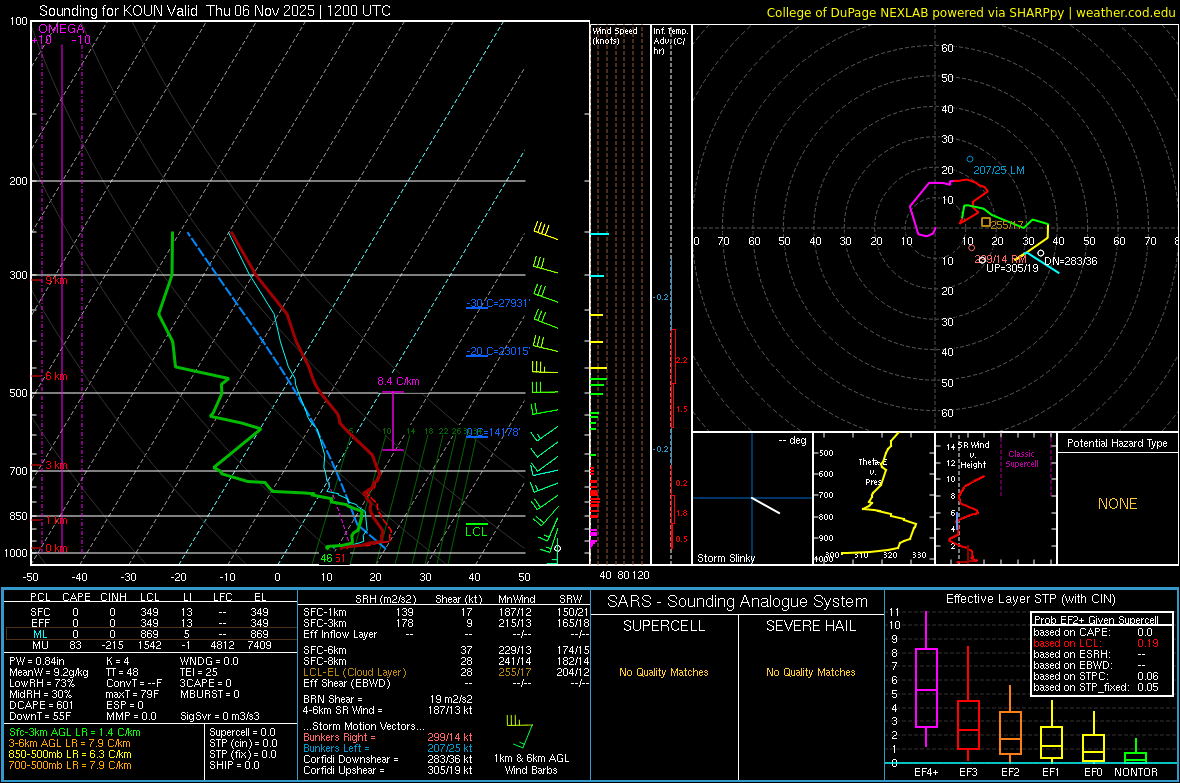
Task: Click the 'Wind Speed (knots)' header
Action: [615, 35]
